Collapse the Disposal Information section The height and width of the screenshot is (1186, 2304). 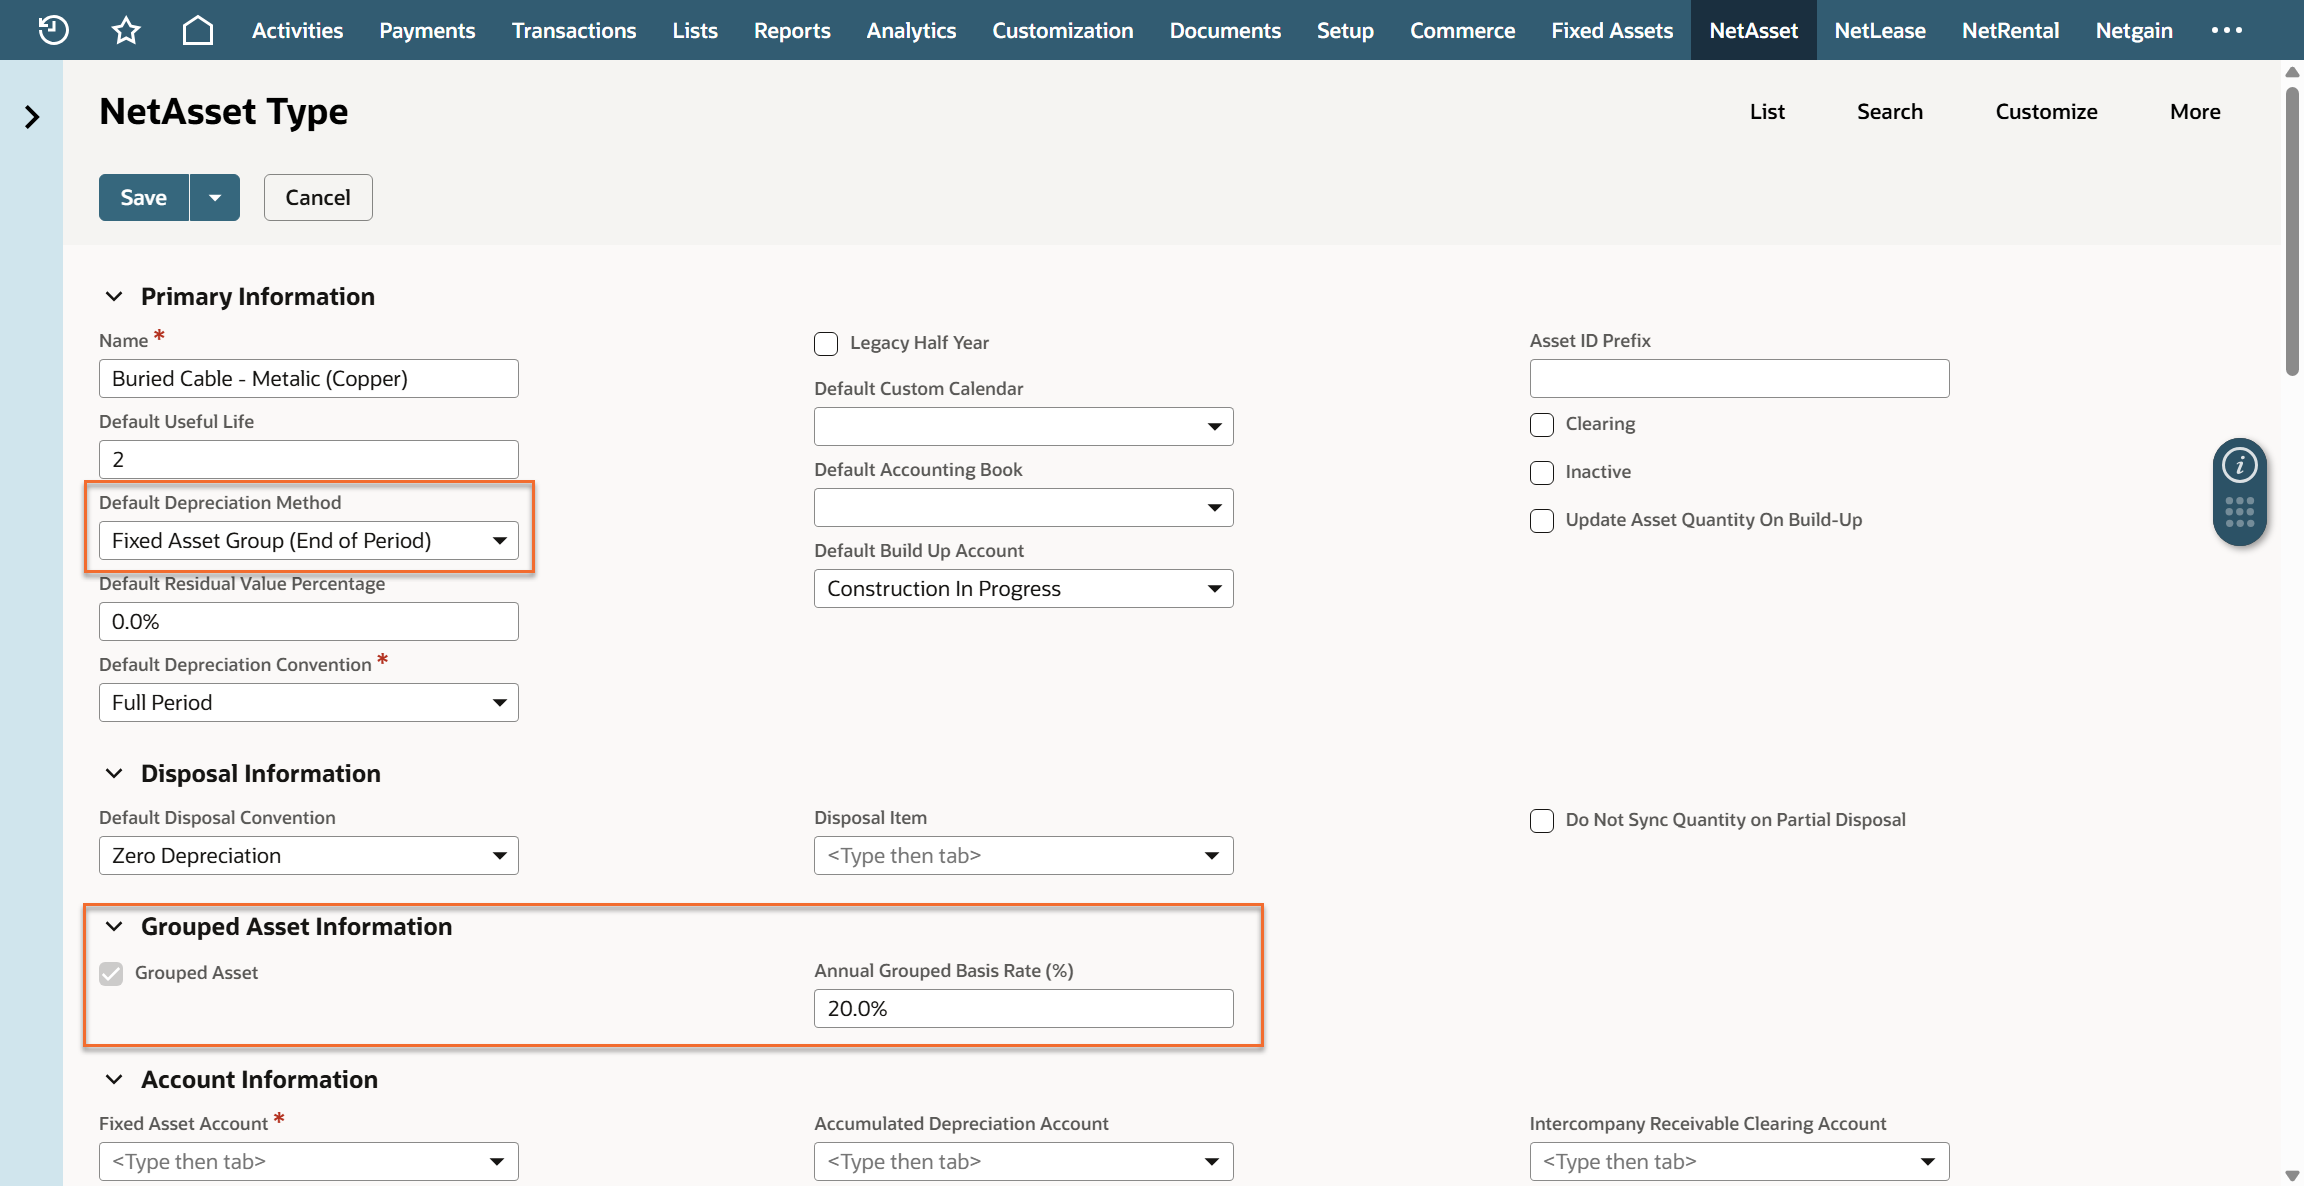[114, 774]
